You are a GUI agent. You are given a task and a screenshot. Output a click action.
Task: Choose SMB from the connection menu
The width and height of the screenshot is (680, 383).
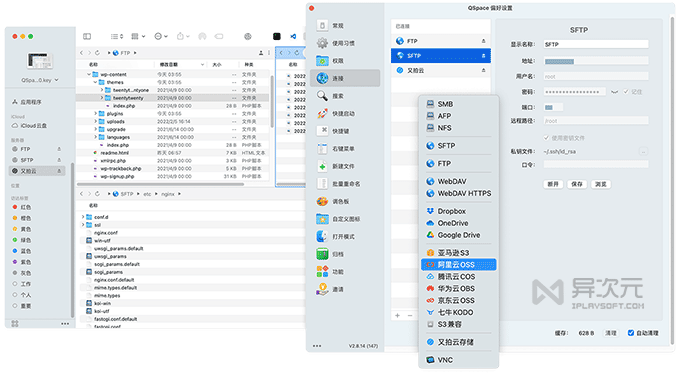(458, 104)
